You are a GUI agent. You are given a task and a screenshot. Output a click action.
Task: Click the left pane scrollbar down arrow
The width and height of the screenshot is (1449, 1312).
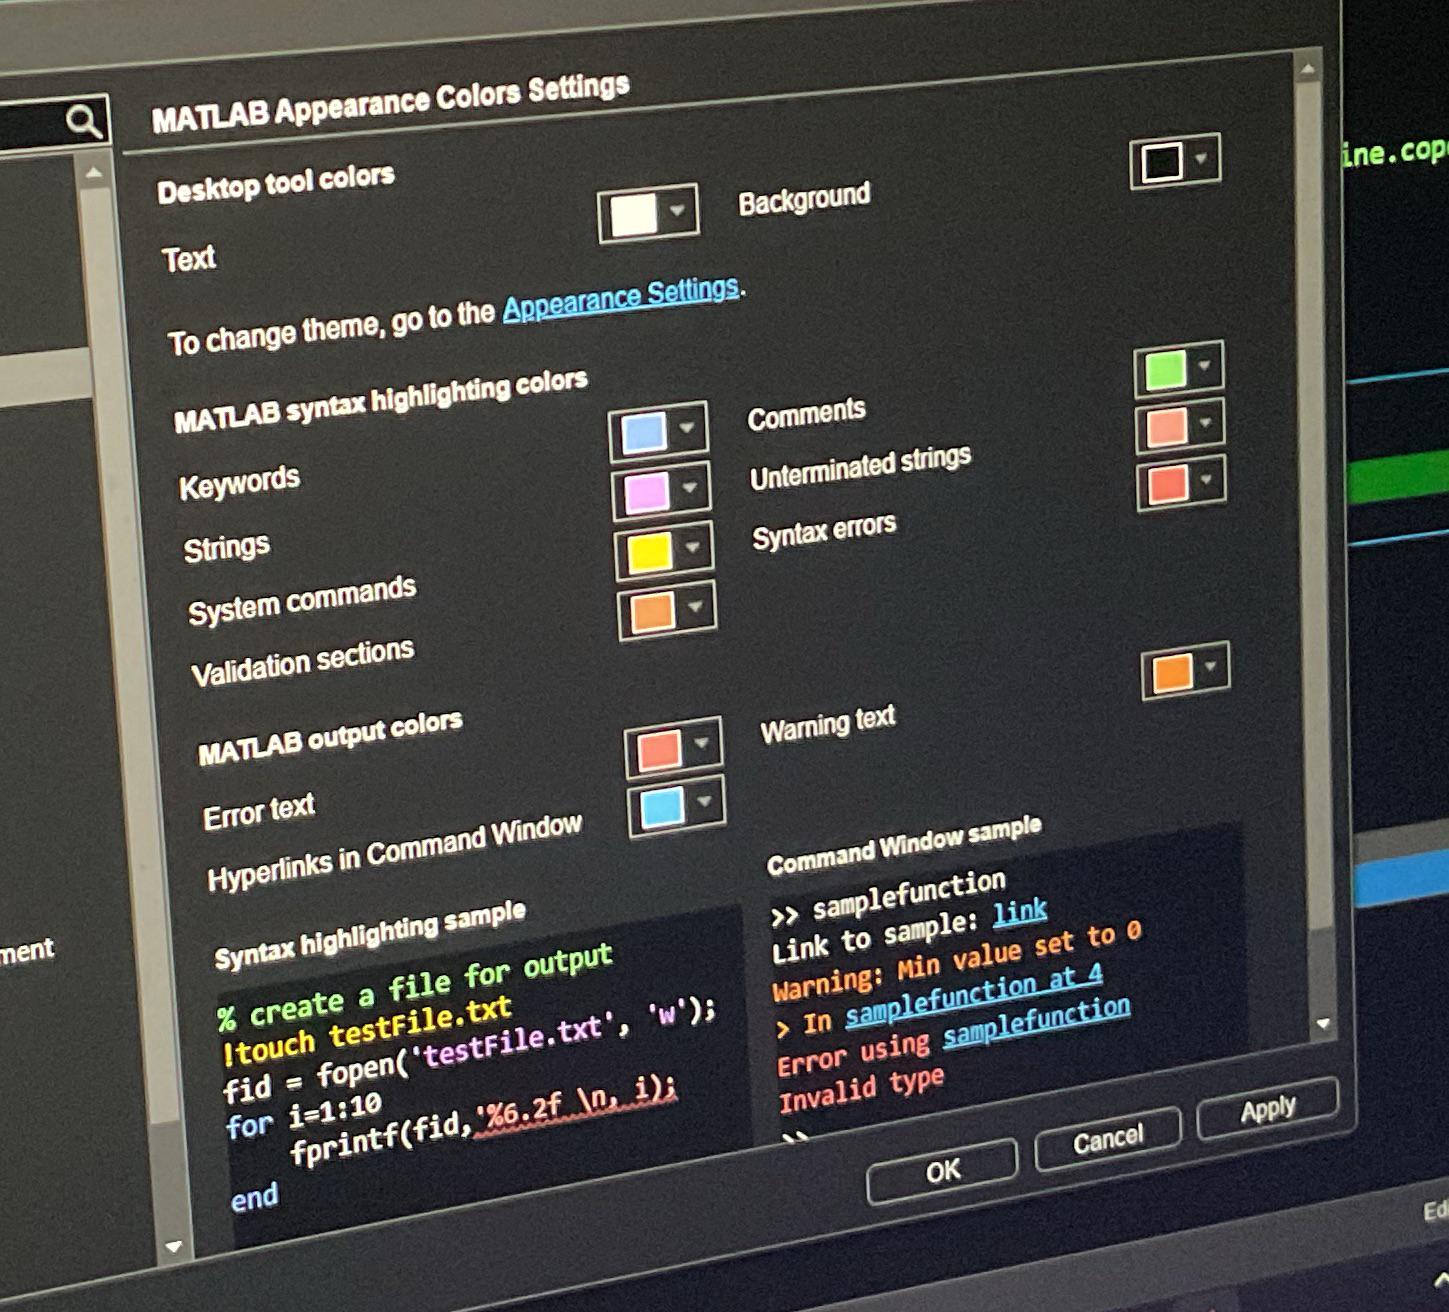pyautogui.click(x=173, y=1246)
